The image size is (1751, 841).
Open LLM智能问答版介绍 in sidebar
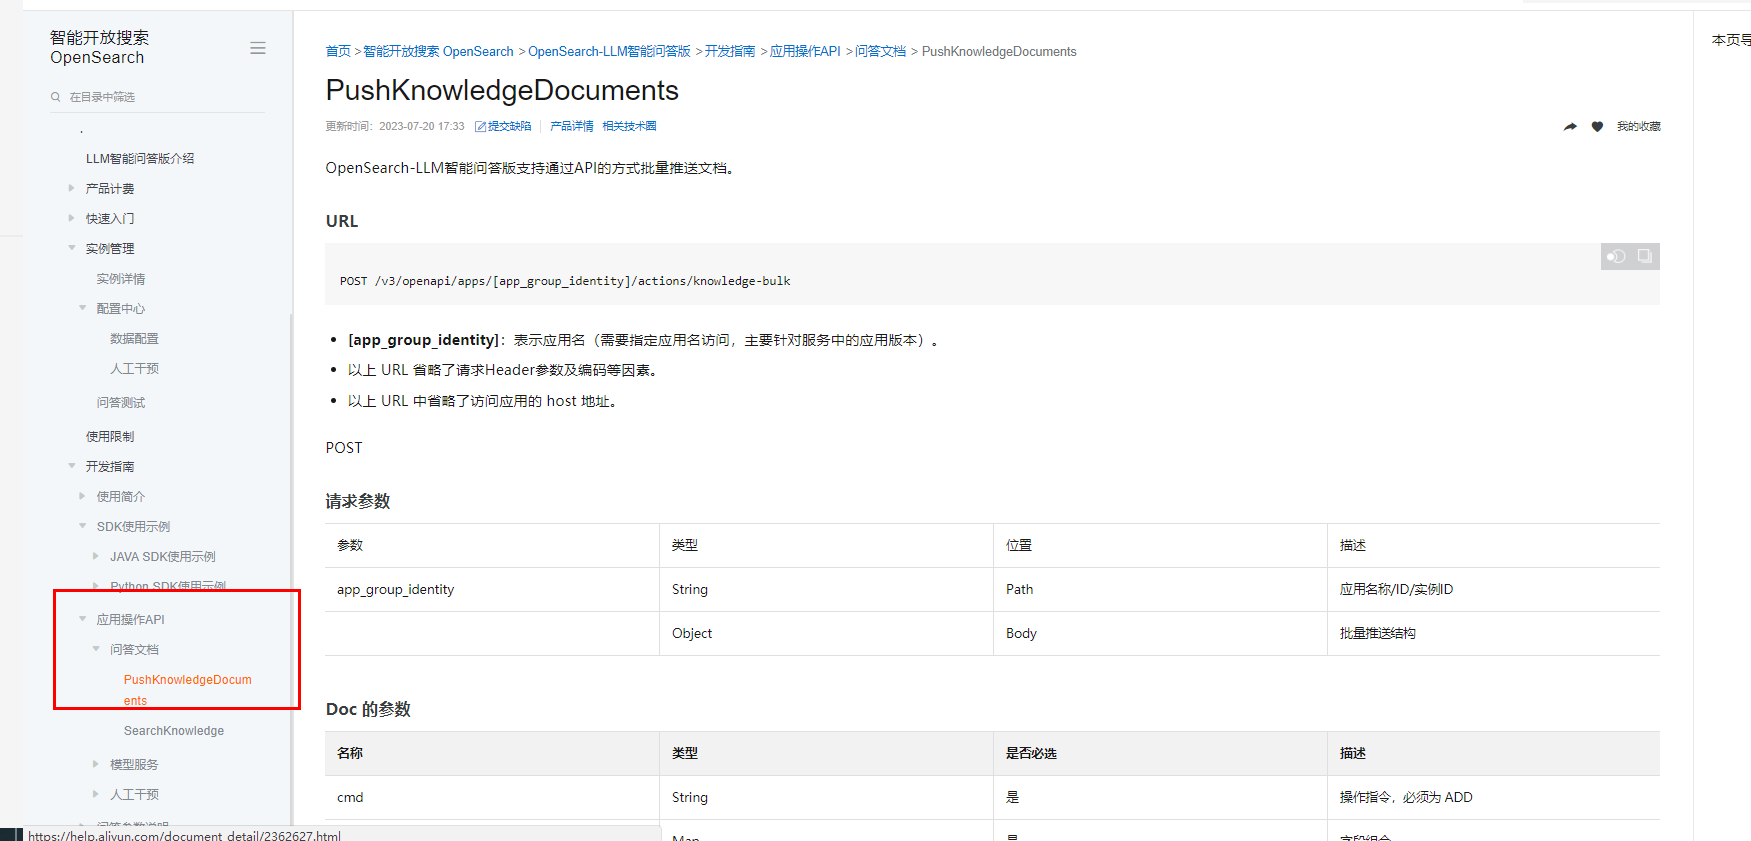140,158
